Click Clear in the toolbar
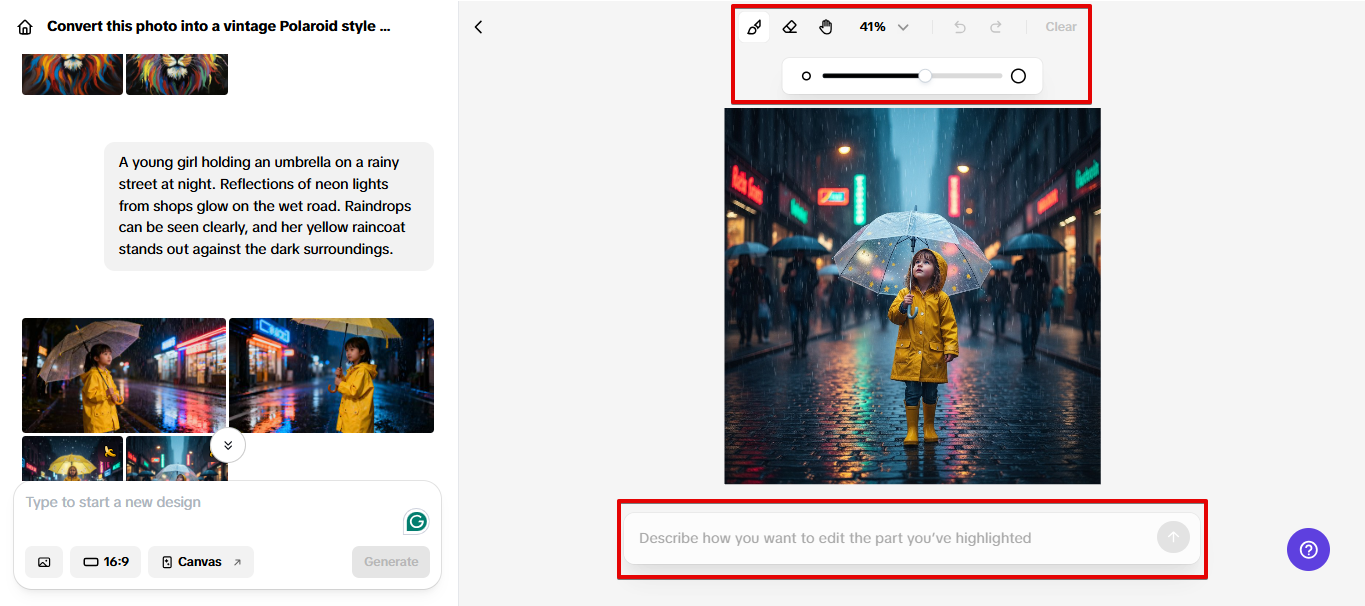This screenshot has width=1365, height=606. pos(1061,27)
